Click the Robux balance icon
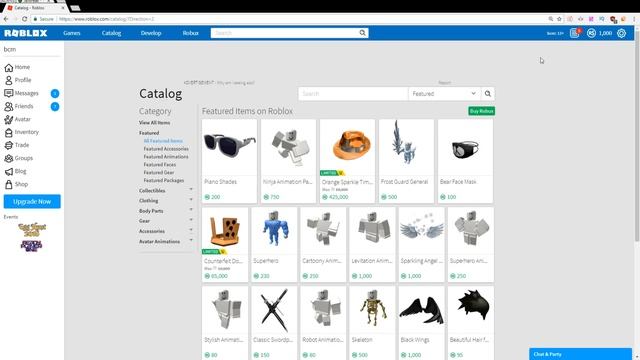This screenshot has width=640, height=360. tap(591, 33)
